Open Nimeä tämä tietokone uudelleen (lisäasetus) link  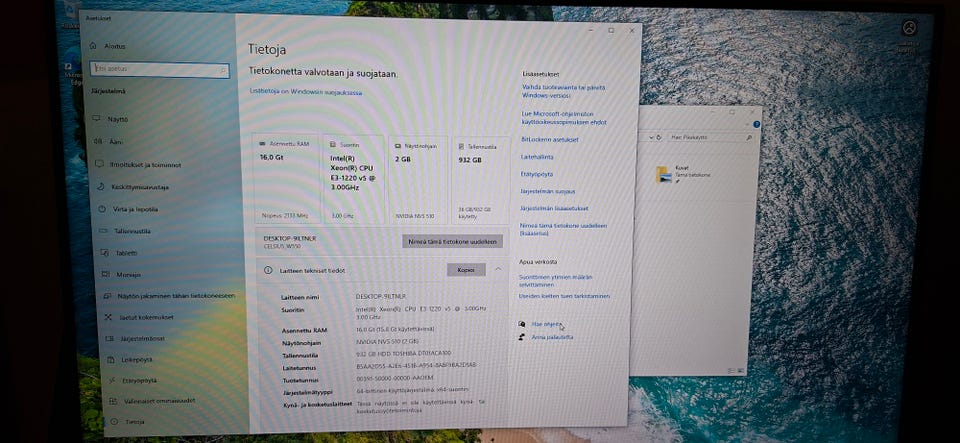pyautogui.click(x=563, y=229)
